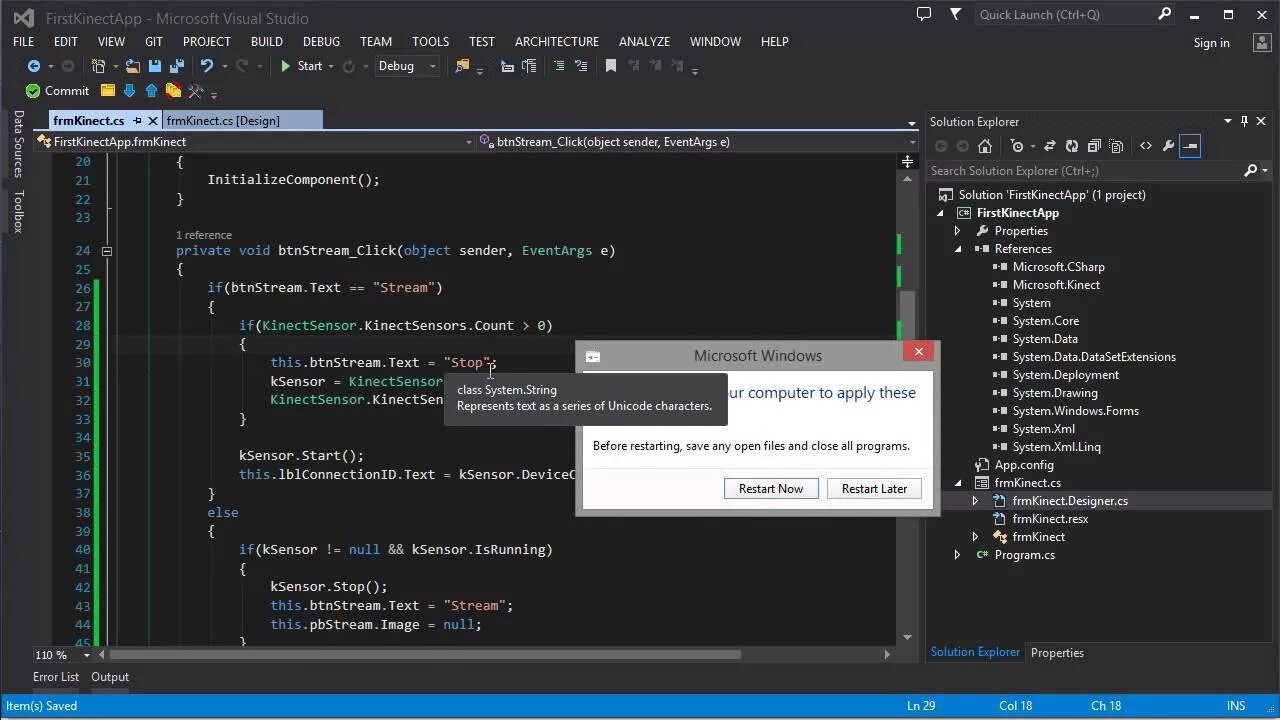Click the View Code icon in Solution Explorer
The image size is (1280, 720).
coord(1145,146)
